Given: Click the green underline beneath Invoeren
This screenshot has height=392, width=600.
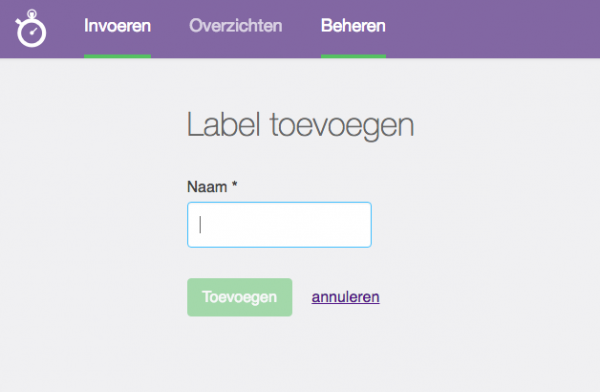Looking at the screenshot, I should click(x=117, y=56).
